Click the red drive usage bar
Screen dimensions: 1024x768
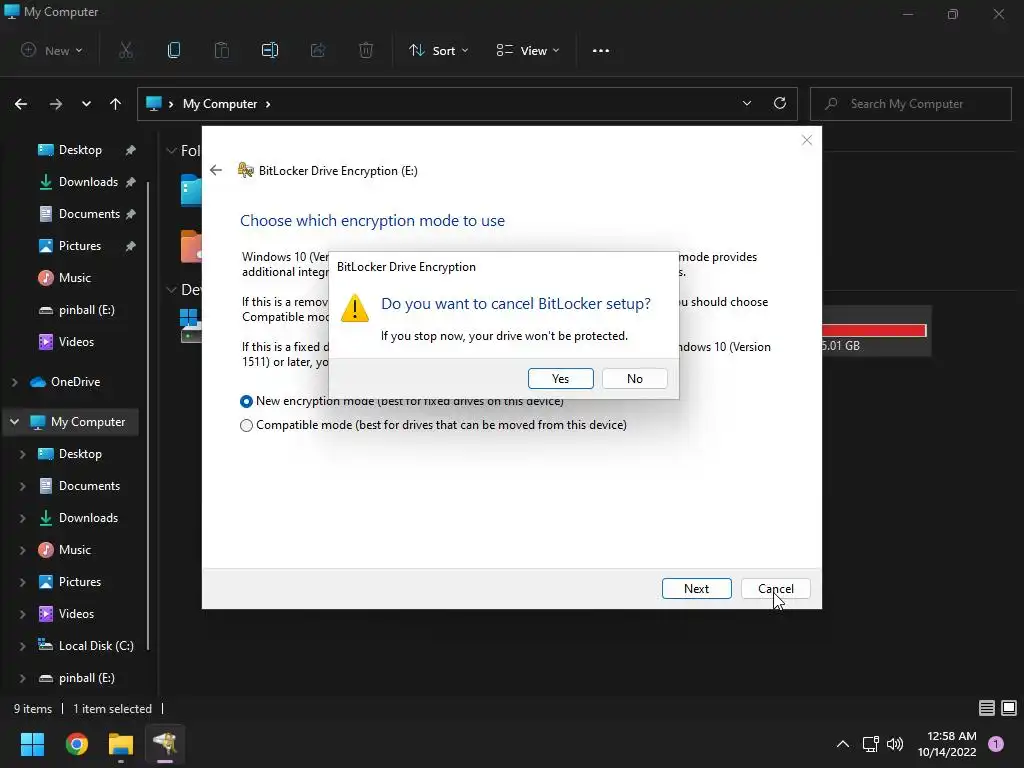click(x=874, y=330)
